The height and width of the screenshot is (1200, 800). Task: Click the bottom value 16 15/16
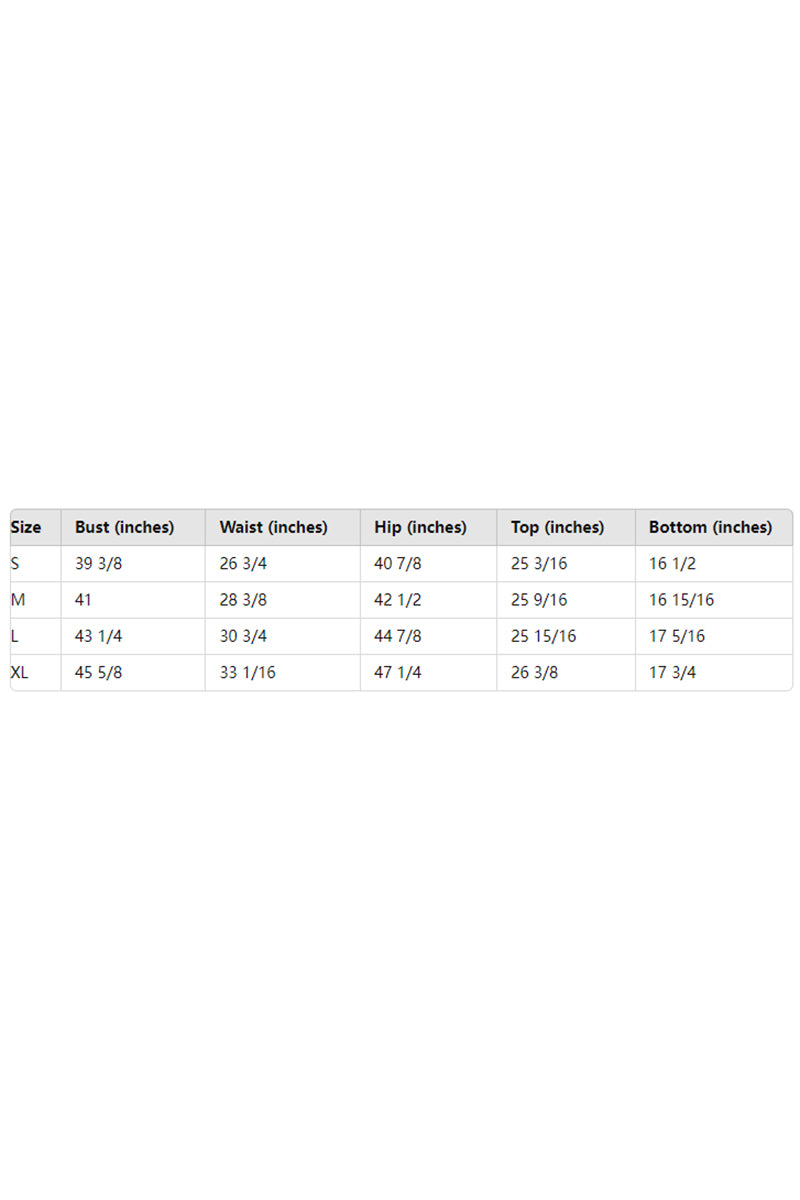[x=681, y=600]
